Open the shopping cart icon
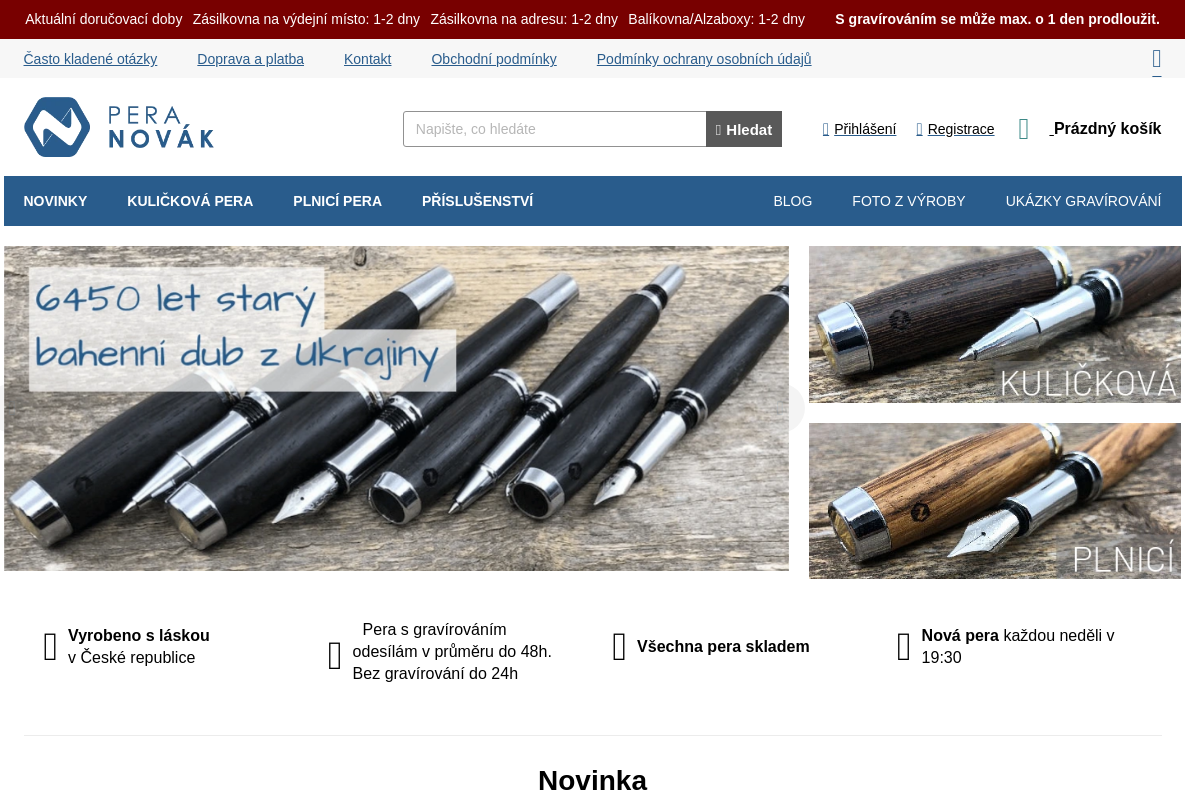This screenshot has height=800, width=1200. click(1023, 129)
